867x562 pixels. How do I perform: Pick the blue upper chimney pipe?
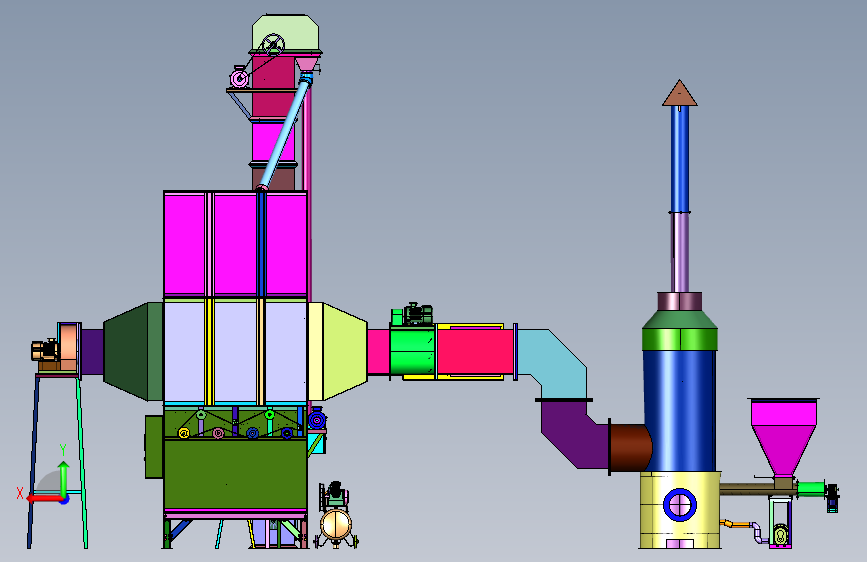680,159
